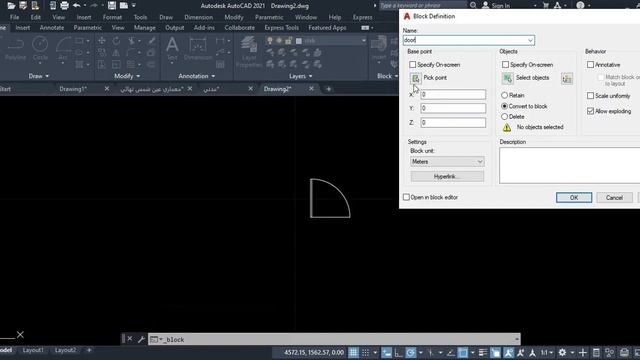Click the Z base point input field

click(x=453, y=122)
